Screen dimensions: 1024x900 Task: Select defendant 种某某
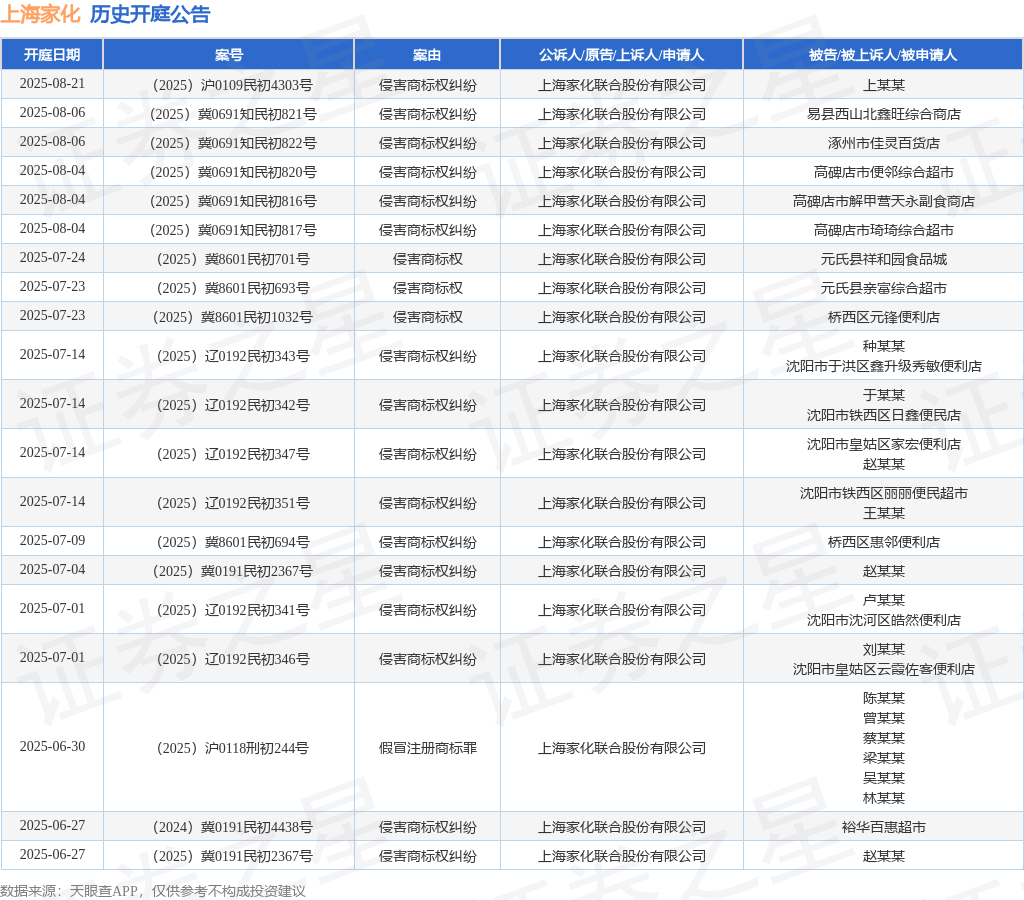tap(884, 346)
